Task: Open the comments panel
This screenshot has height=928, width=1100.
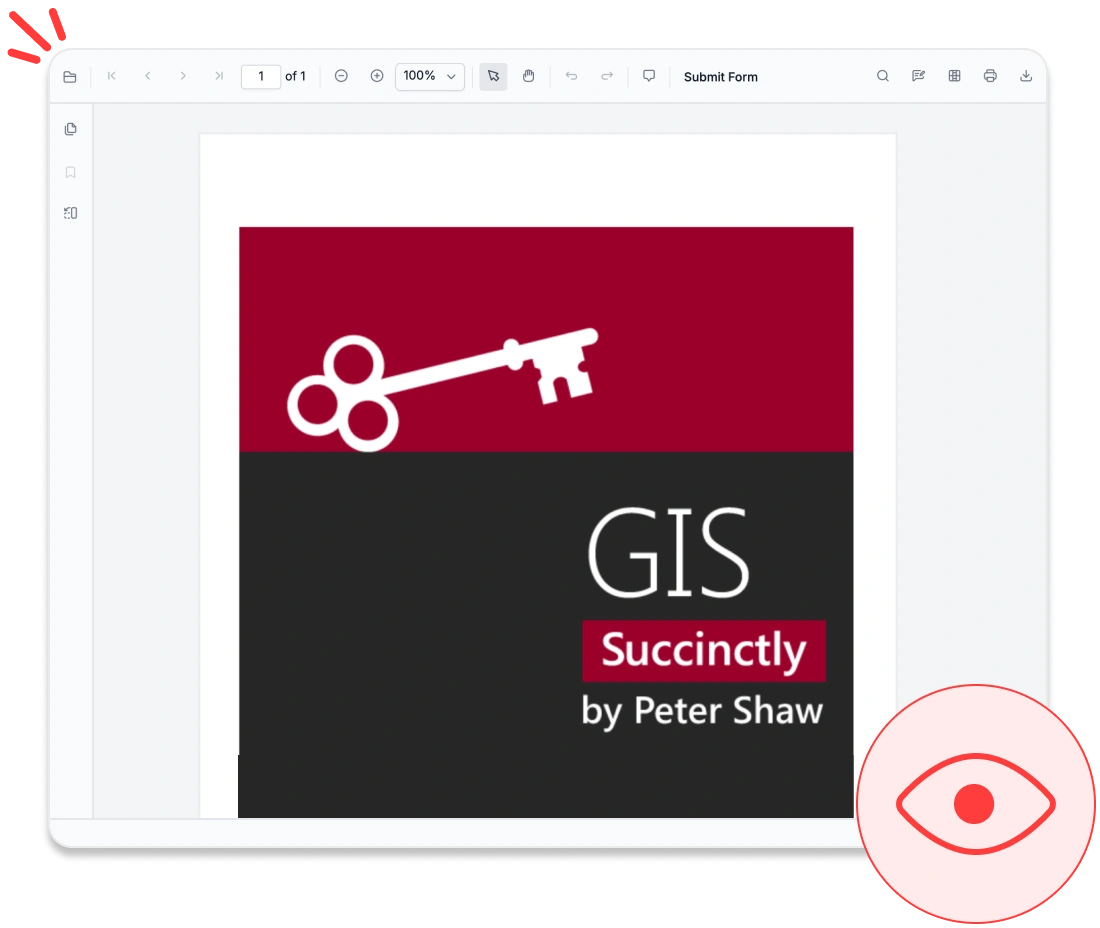Action: point(649,75)
